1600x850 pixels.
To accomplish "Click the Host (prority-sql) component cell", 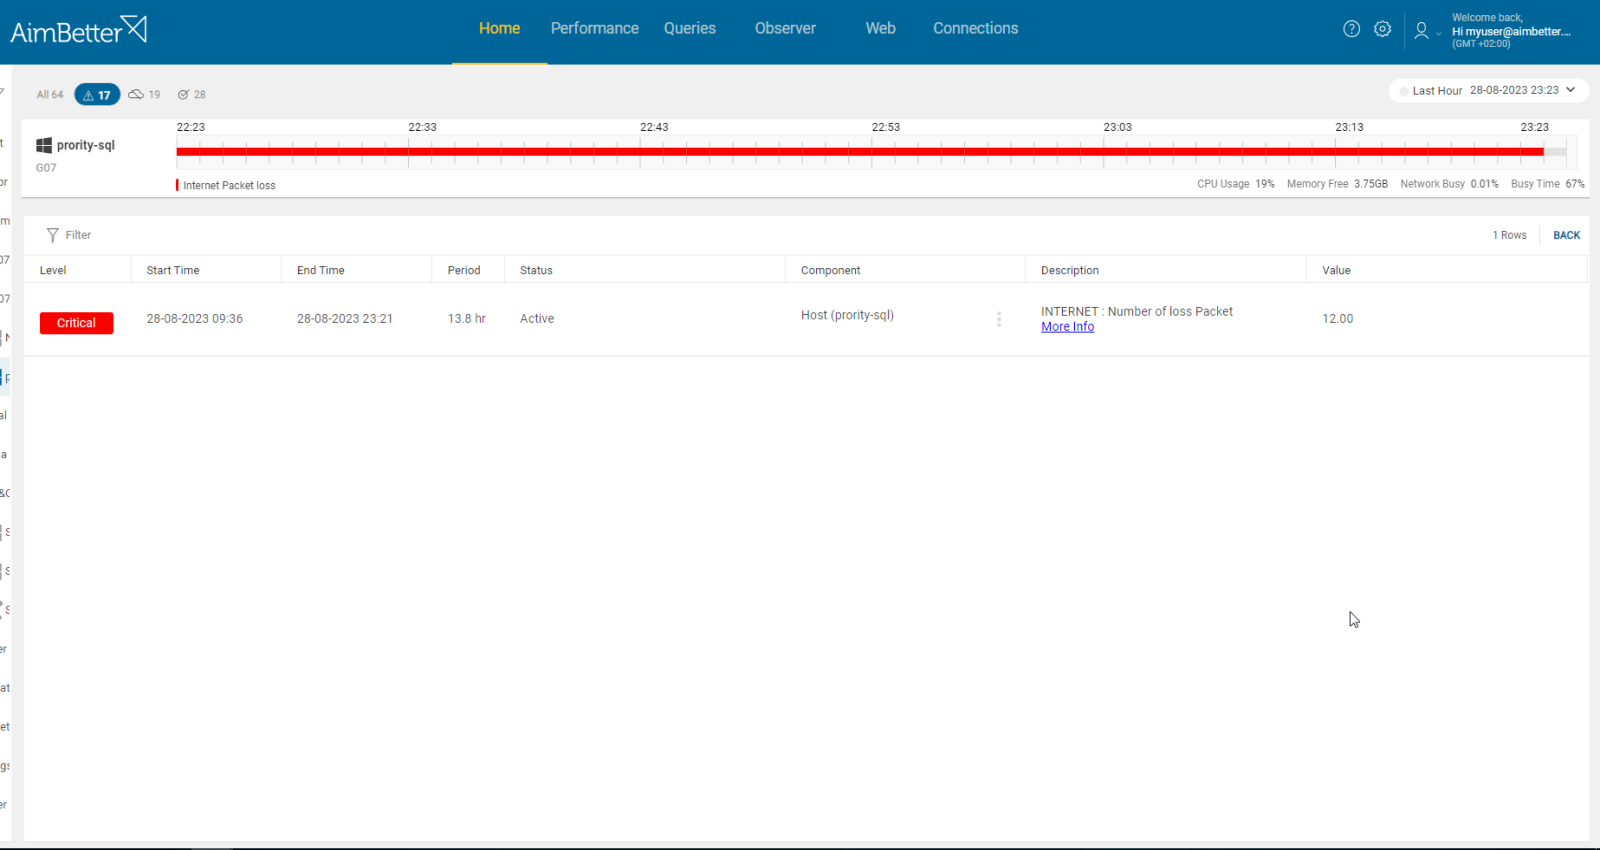I will coord(847,315).
